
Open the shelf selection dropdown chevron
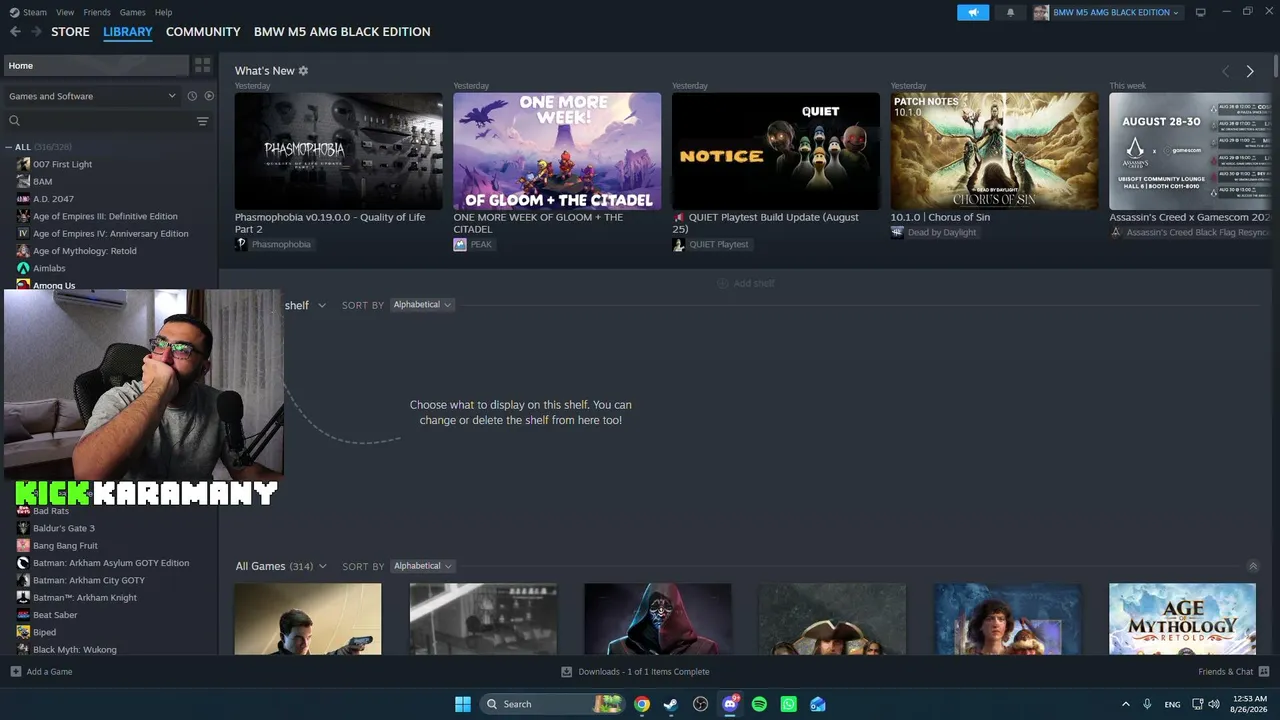tap(322, 305)
